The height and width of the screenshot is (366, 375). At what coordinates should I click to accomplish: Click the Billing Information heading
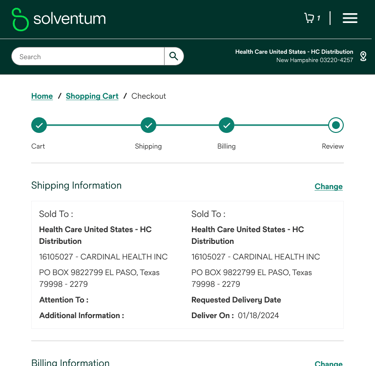[x=70, y=362]
